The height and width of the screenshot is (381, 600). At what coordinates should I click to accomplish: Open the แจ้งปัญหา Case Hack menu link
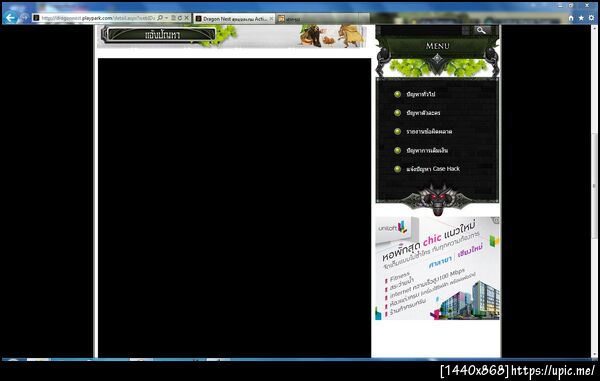coord(433,169)
